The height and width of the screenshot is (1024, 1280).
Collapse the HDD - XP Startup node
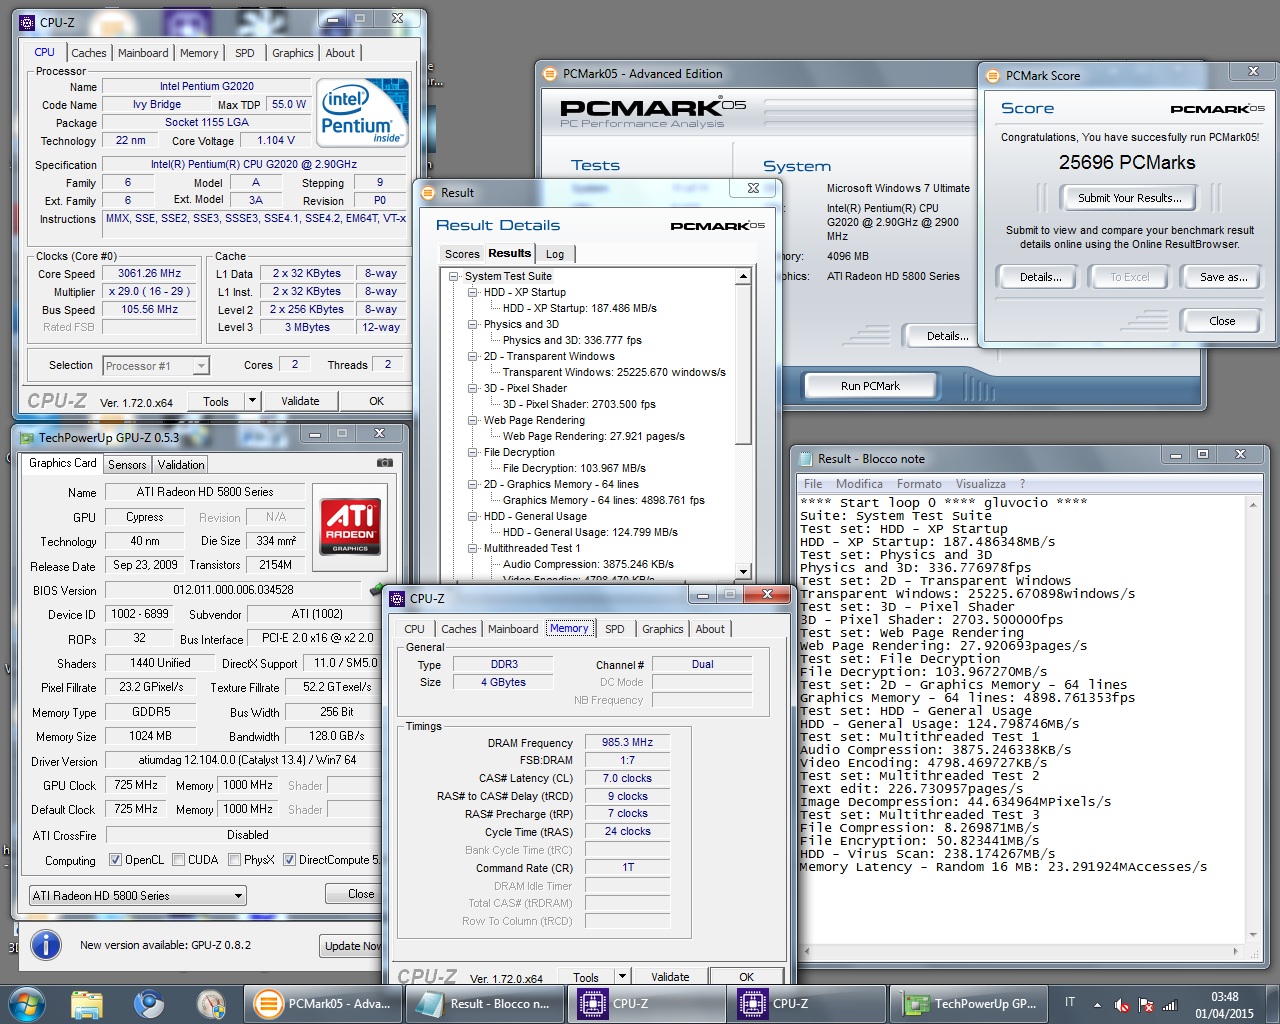pyautogui.click(x=473, y=292)
